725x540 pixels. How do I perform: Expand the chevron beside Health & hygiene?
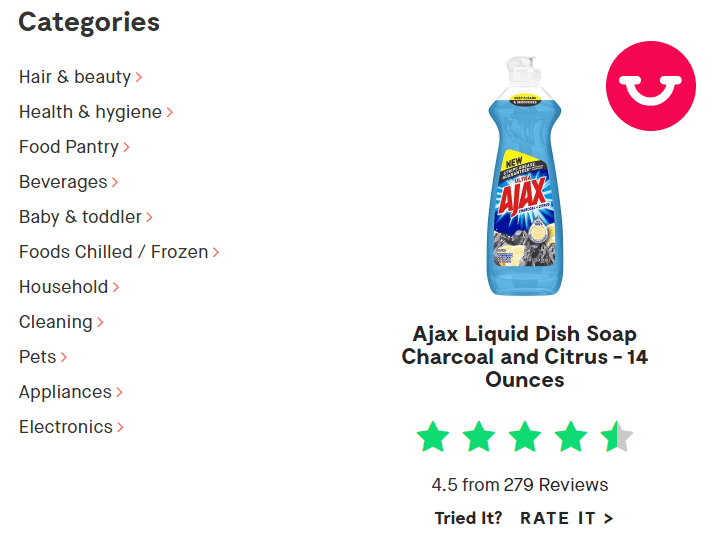point(170,113)
